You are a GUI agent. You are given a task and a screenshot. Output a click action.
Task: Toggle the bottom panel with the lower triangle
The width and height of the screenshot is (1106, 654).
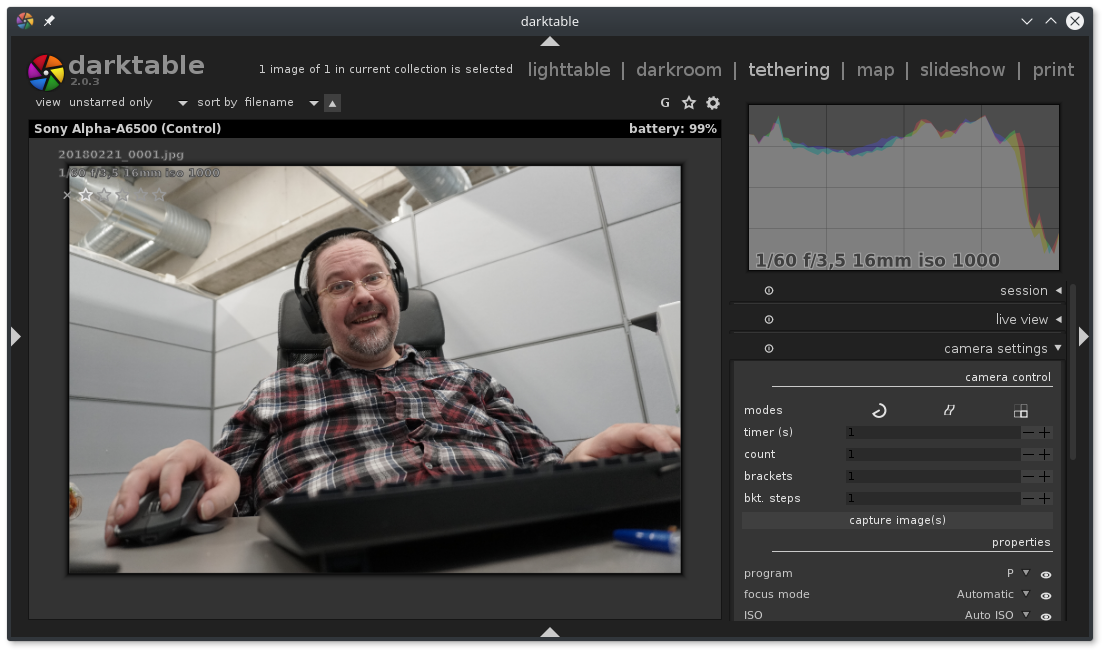pyautogui.click(x=549, y=632)
